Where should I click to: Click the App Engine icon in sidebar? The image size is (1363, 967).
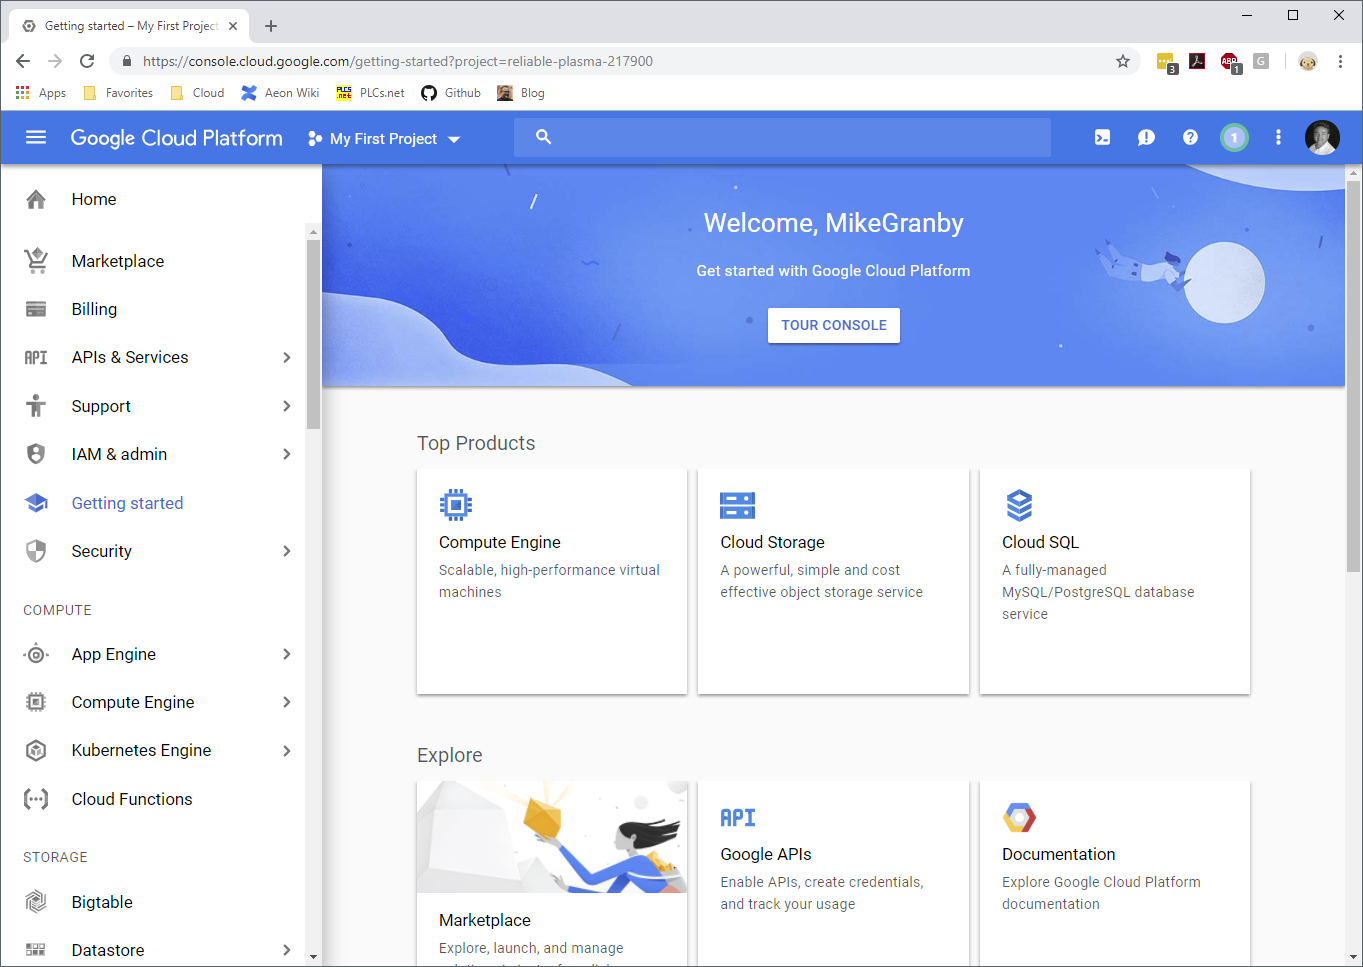click(x=36, y=654)
